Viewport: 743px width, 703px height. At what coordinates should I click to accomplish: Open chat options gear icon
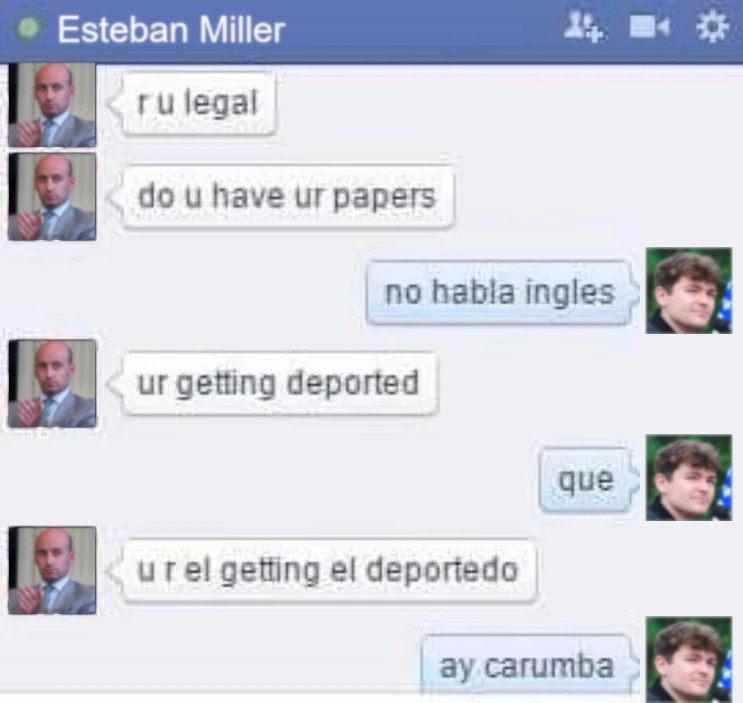(x=712, y=27)
